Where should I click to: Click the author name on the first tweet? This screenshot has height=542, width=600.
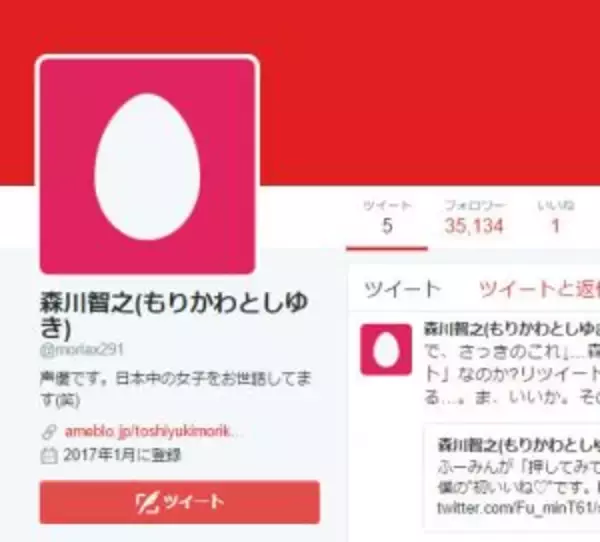[511, 330]
